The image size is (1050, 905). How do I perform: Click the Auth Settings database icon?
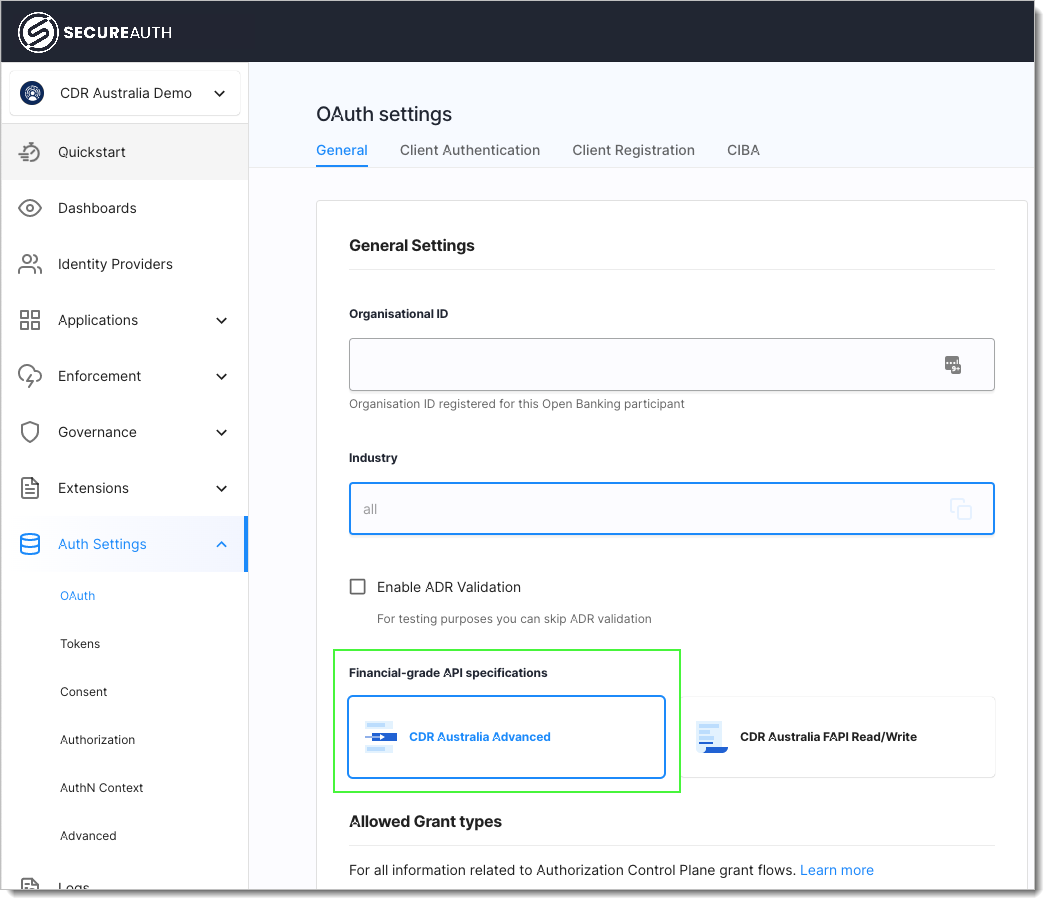click(x=29, y=544)
